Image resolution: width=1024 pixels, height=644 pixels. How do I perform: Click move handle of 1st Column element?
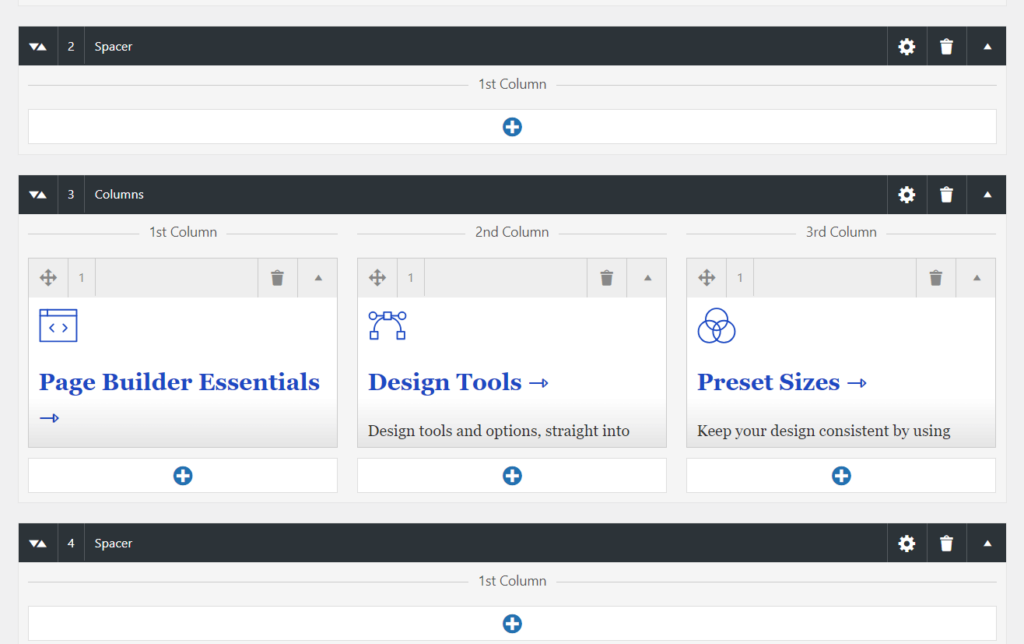[48, 278]
